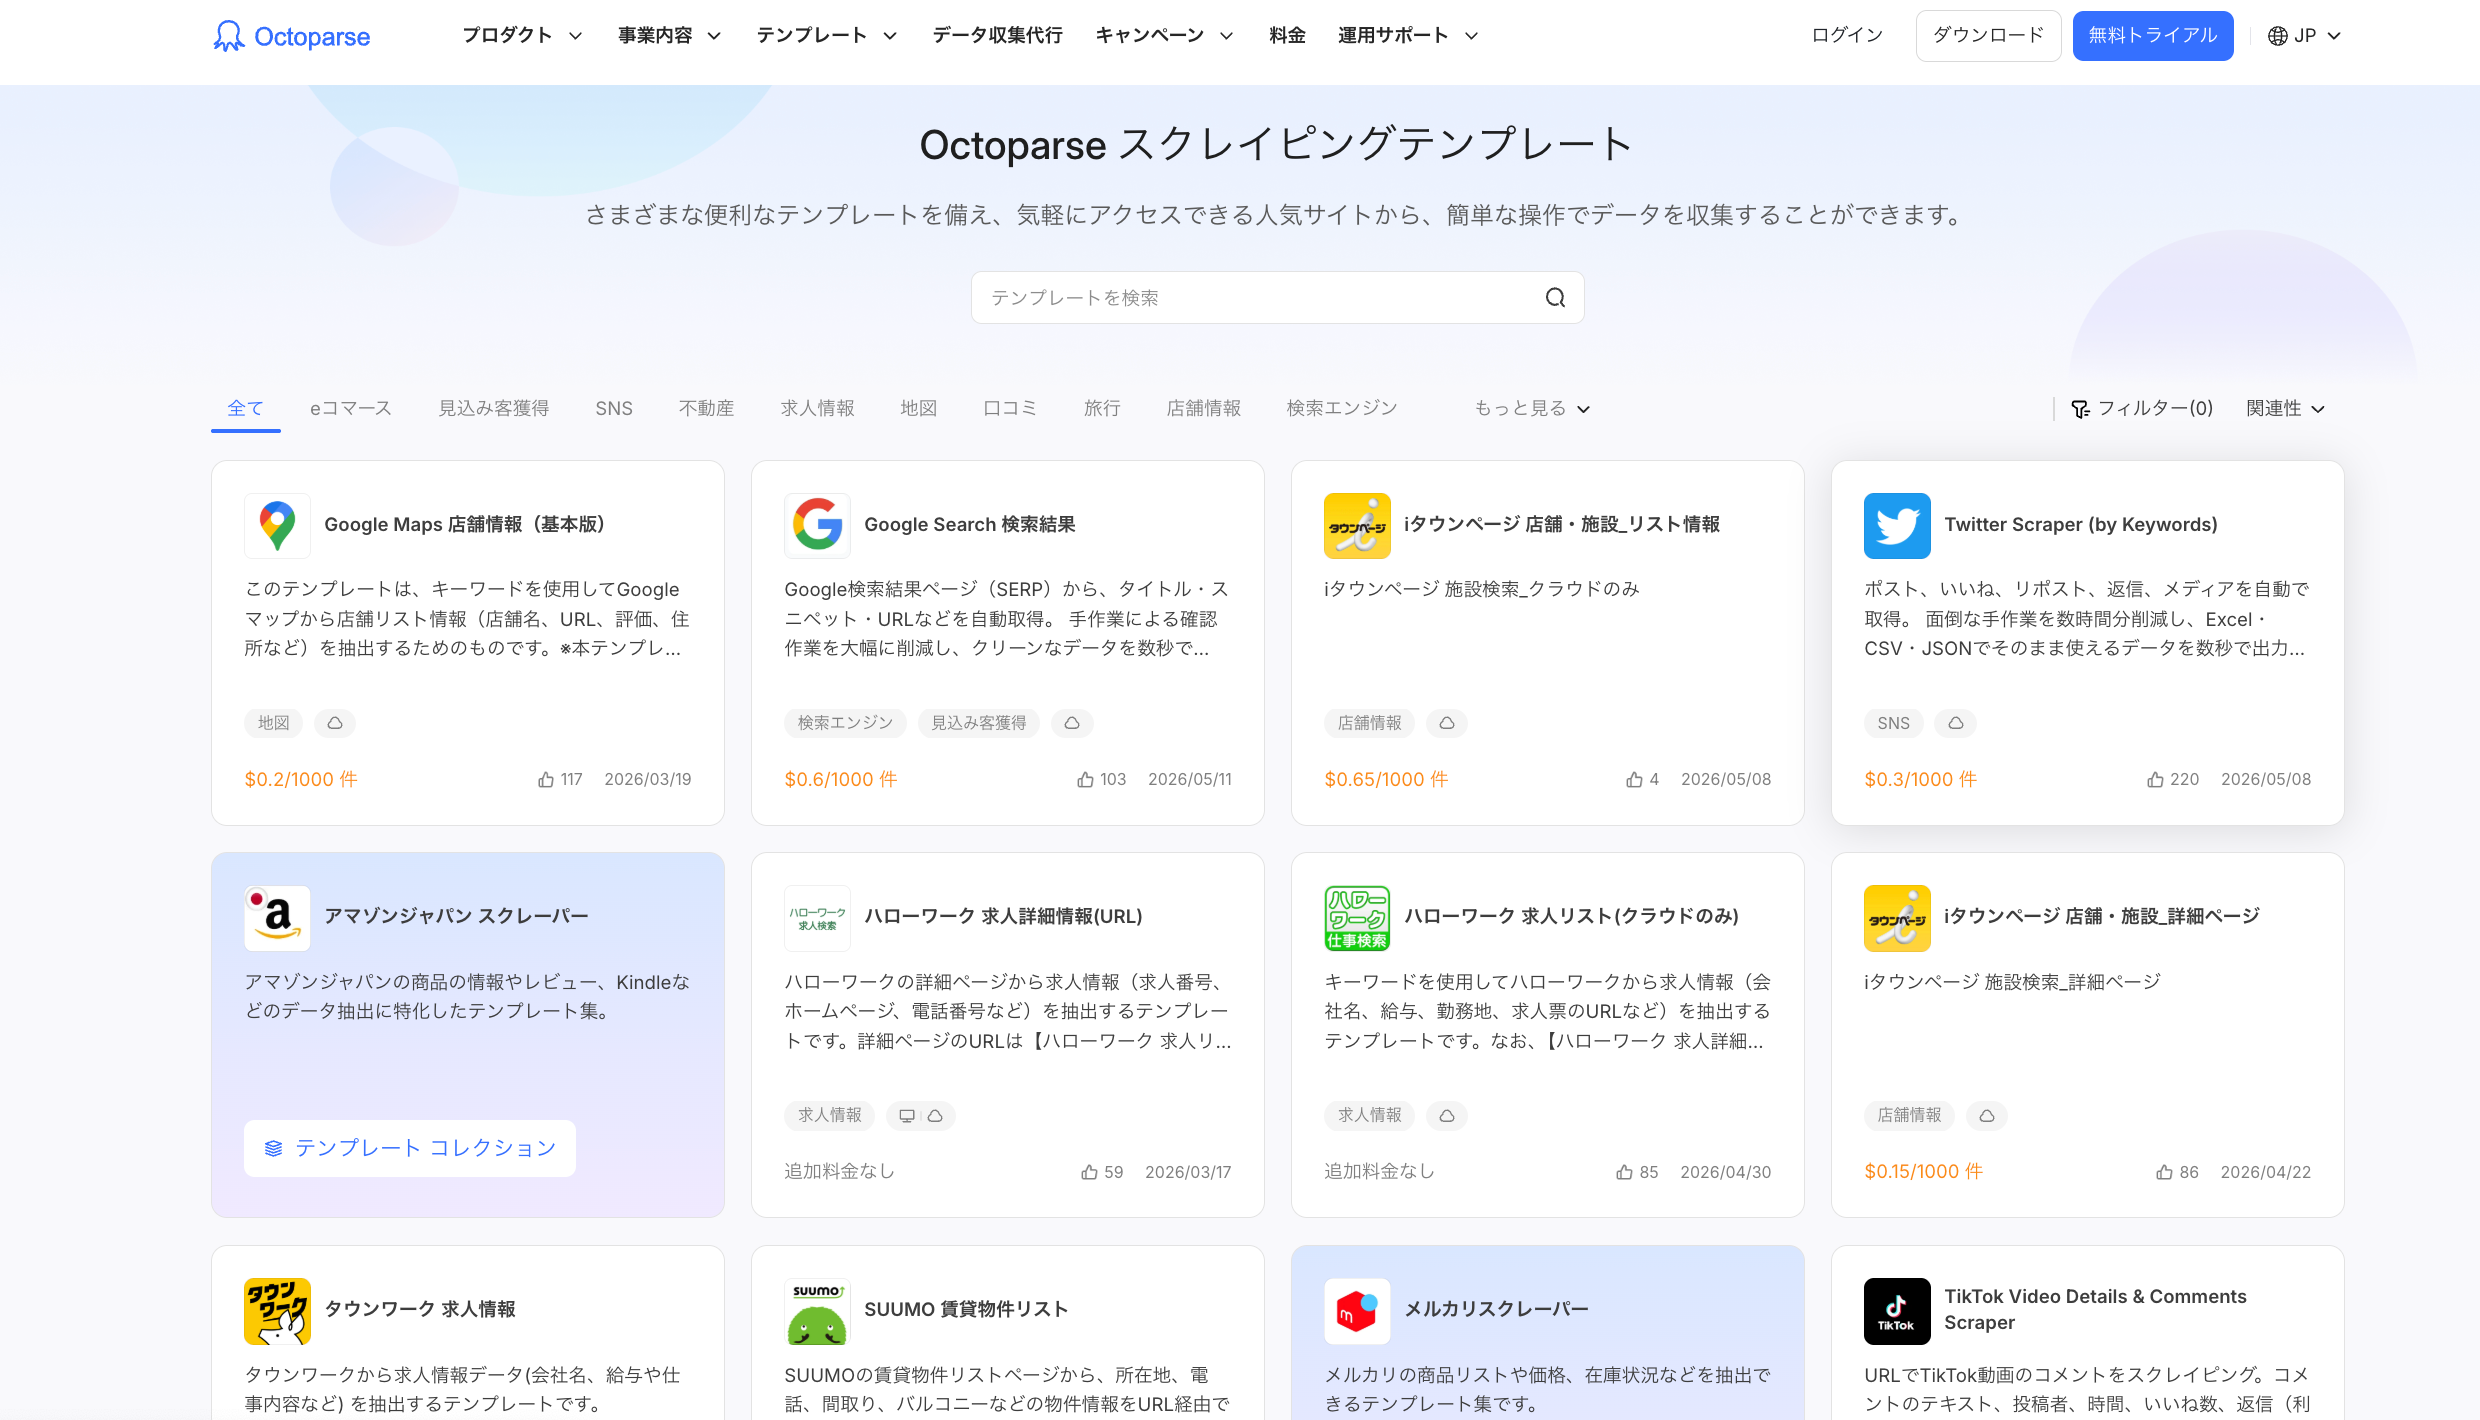This screenshot has width=2480, height=1420.
Task: Expand もっと見る categories
Action: [x=1531, y=408]
